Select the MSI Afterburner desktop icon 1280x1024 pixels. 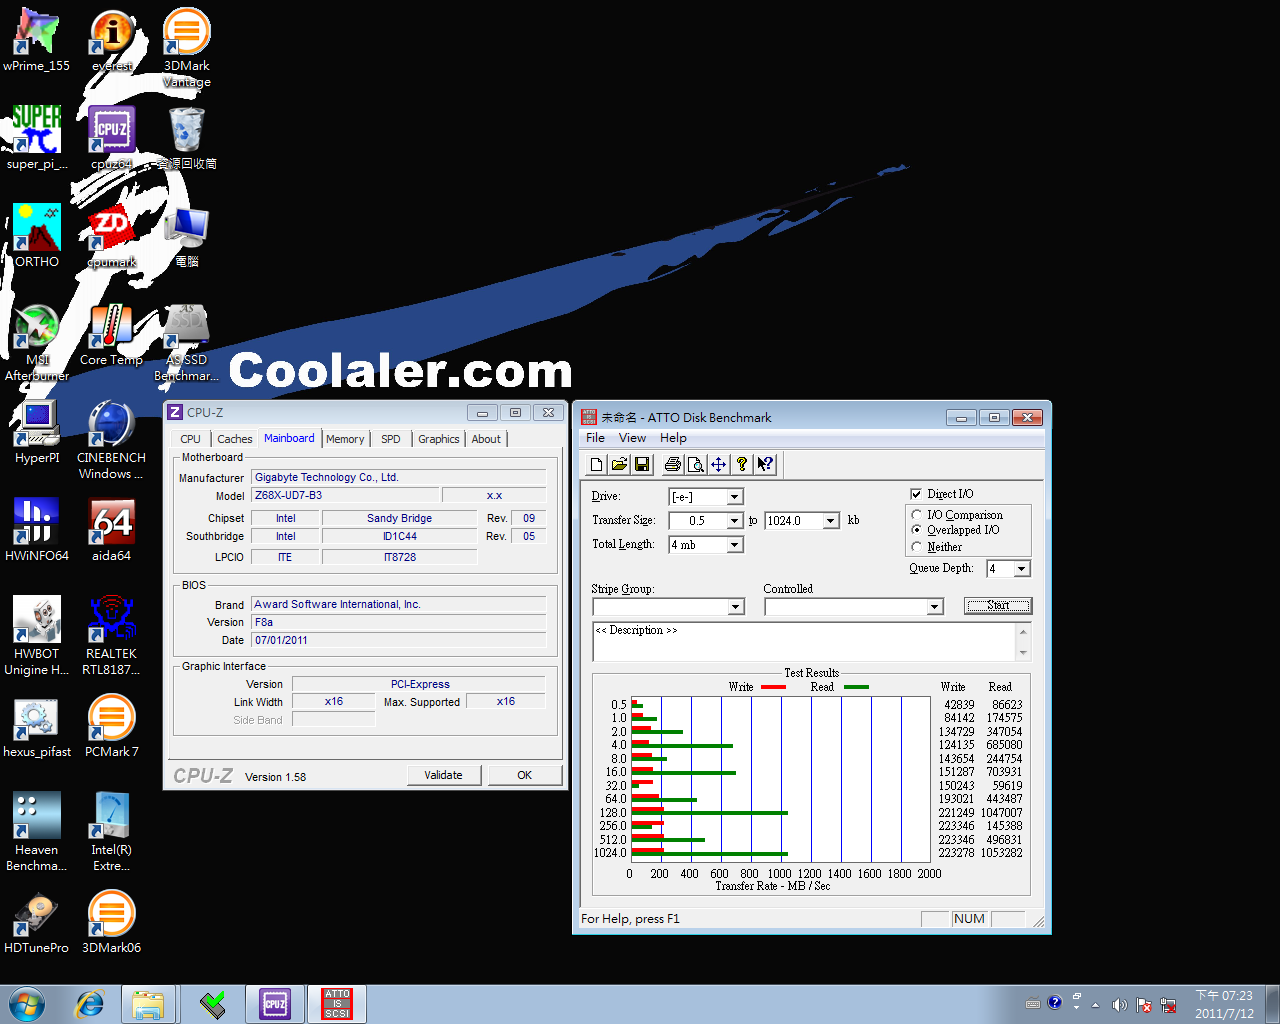coord(37,342)
